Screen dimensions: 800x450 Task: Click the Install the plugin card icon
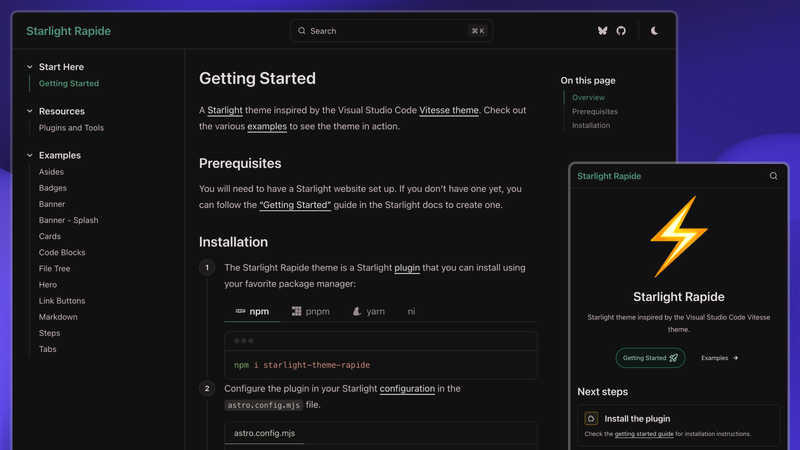(591, 418)
